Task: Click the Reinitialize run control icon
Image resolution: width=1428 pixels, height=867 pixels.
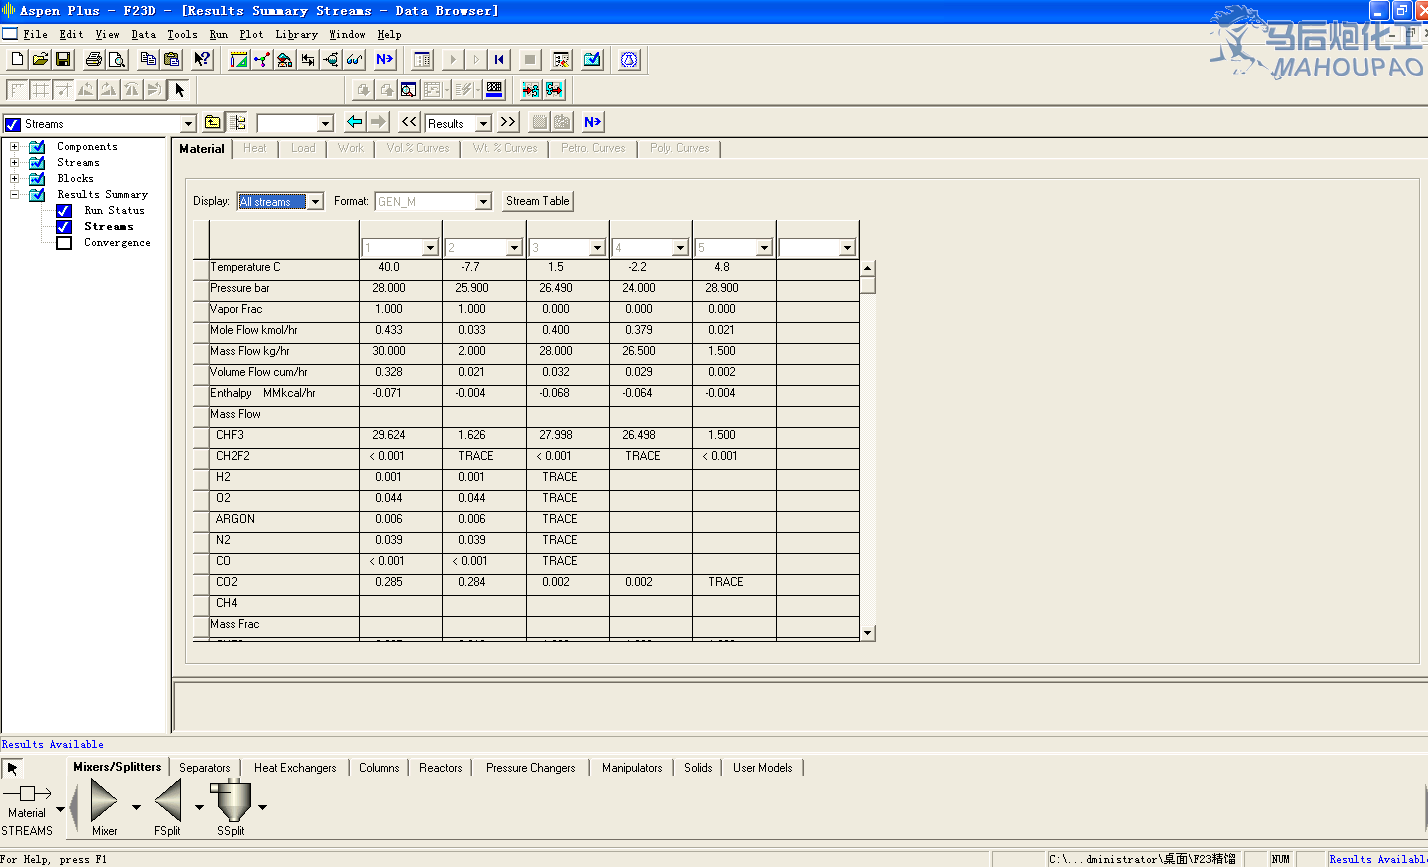Action: click(x=498, y=60)
